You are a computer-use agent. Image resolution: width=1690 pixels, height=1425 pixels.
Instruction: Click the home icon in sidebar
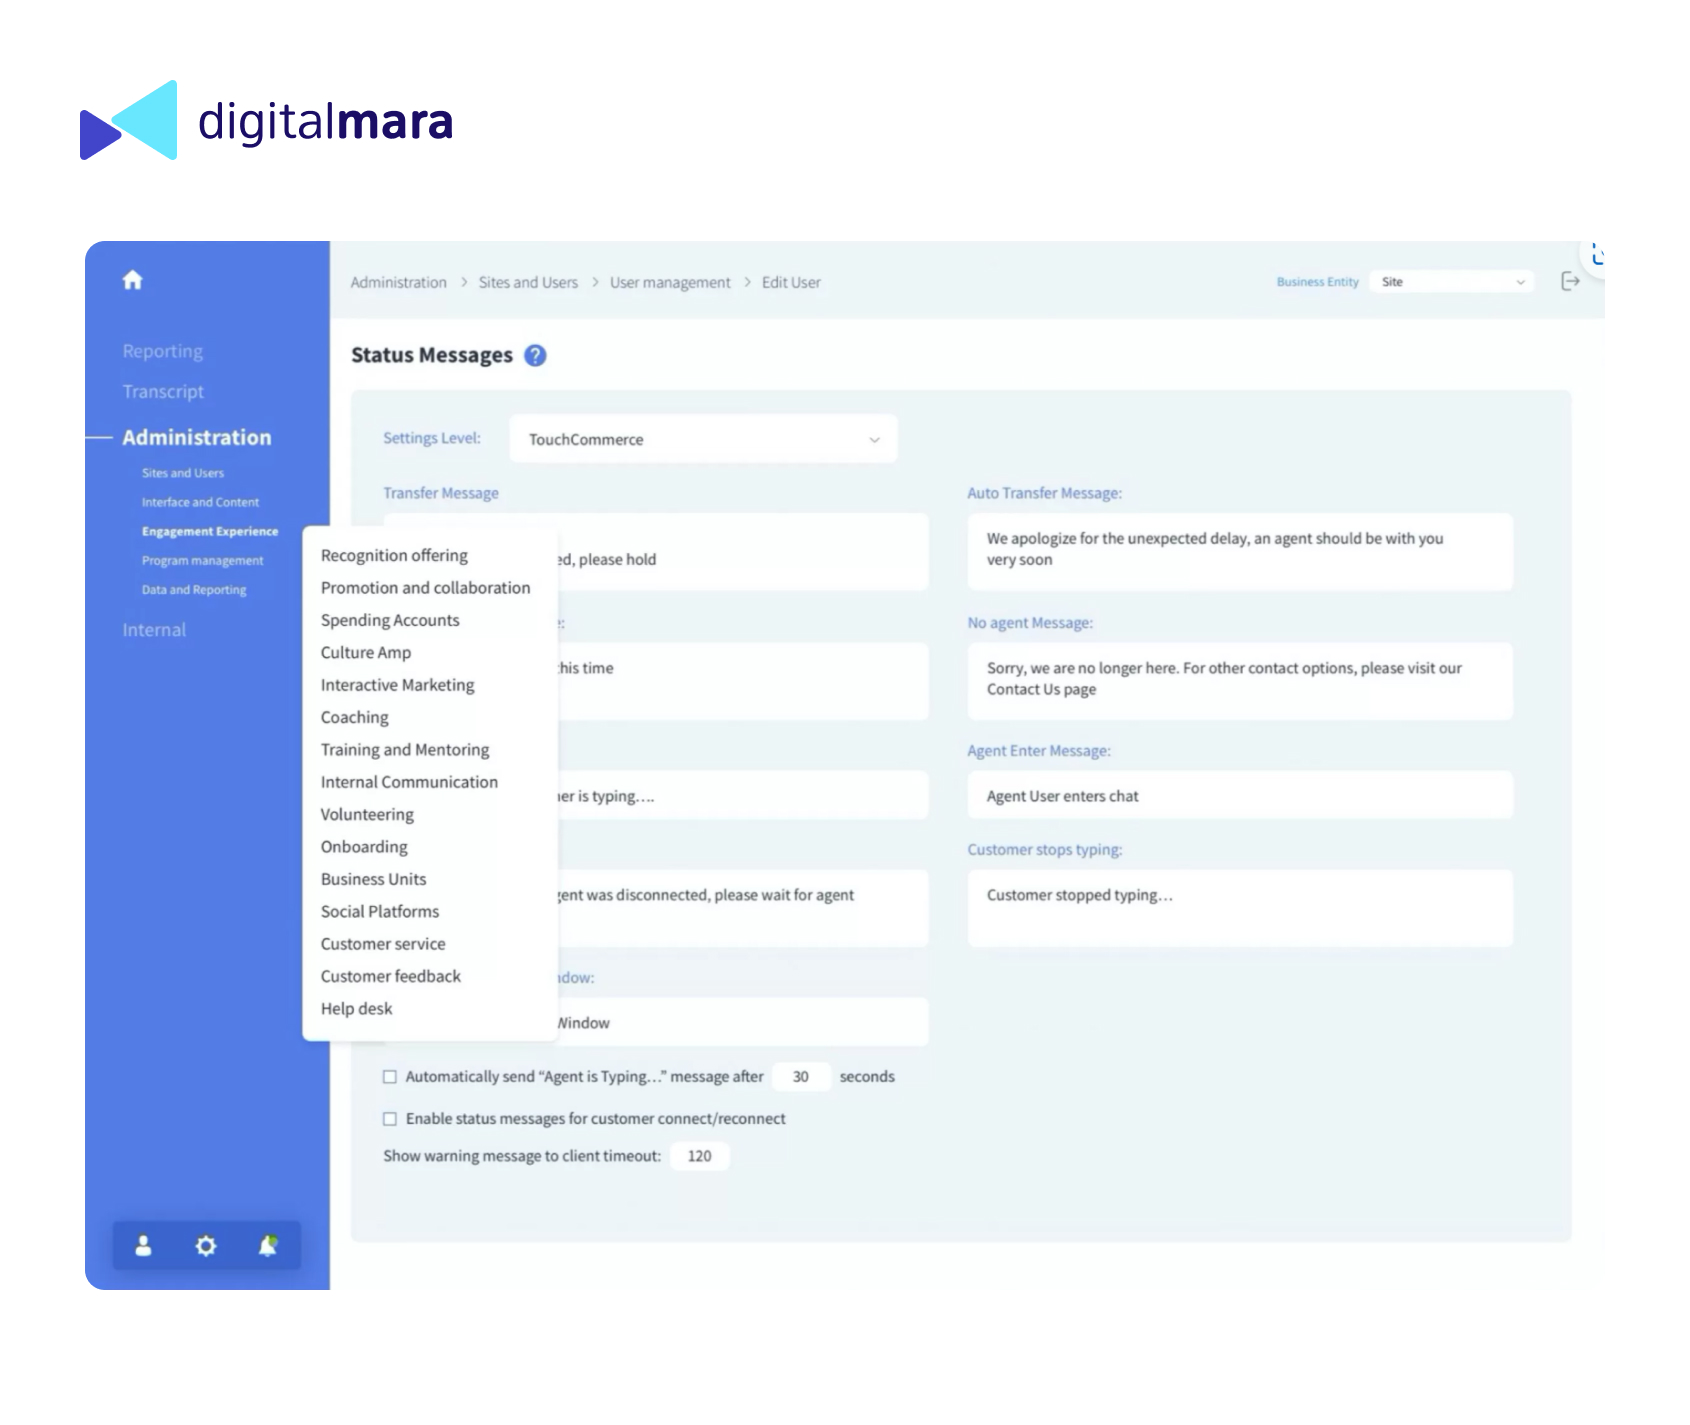(132, 280)
